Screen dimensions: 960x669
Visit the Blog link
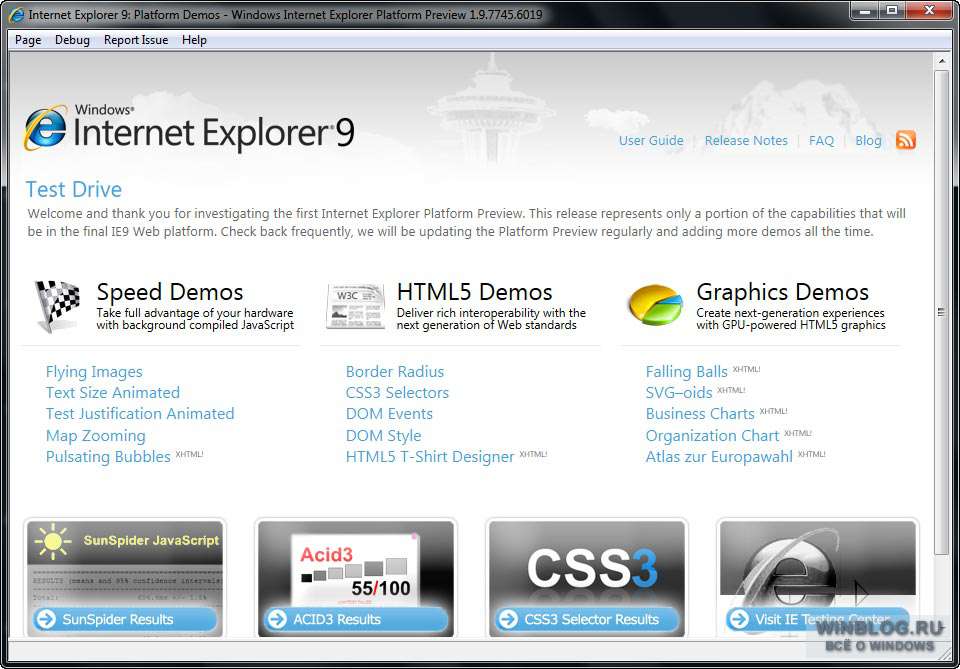pyautogui.click(x=868, y=140)
